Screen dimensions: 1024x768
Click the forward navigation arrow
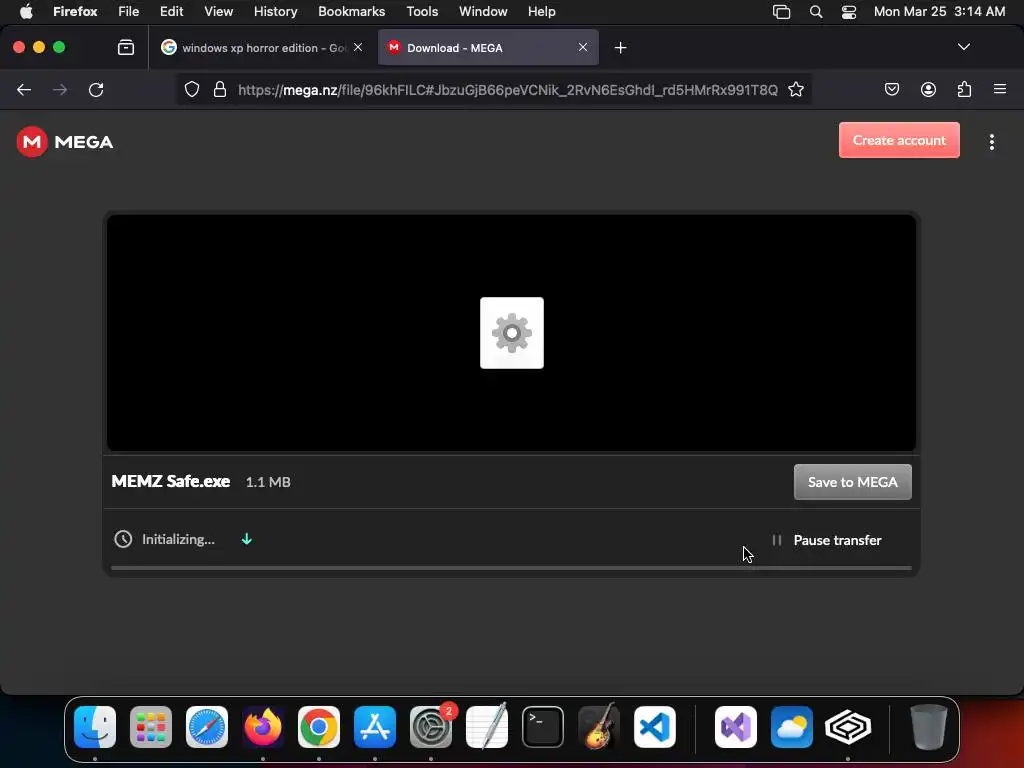pos(60,89)
